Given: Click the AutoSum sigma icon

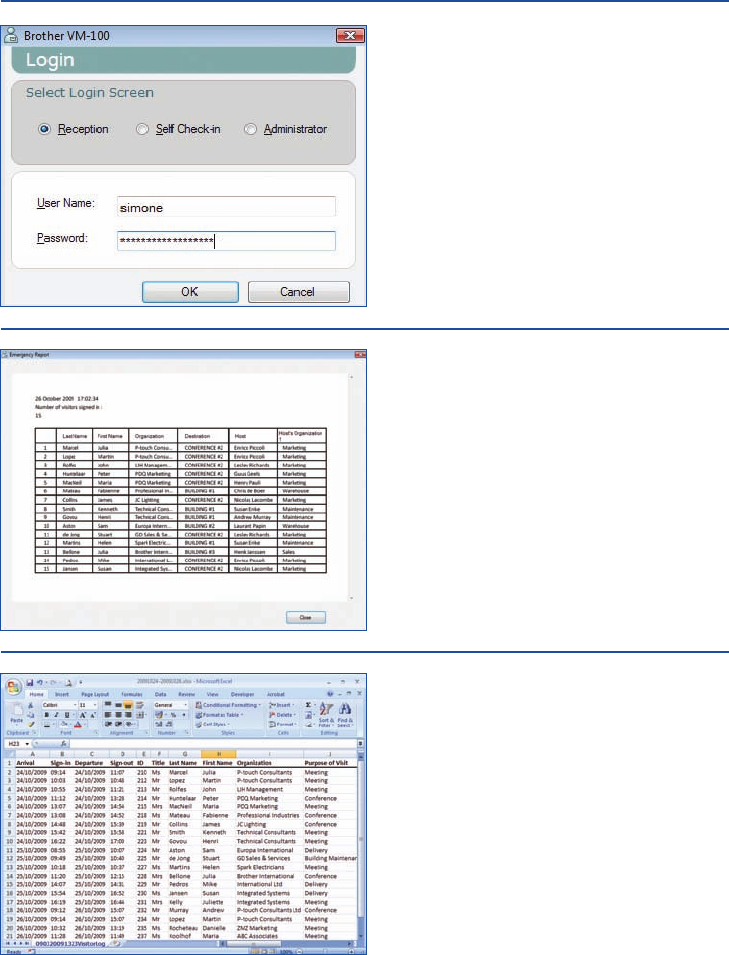Looking at the screenshot, I should click(308, 705).
